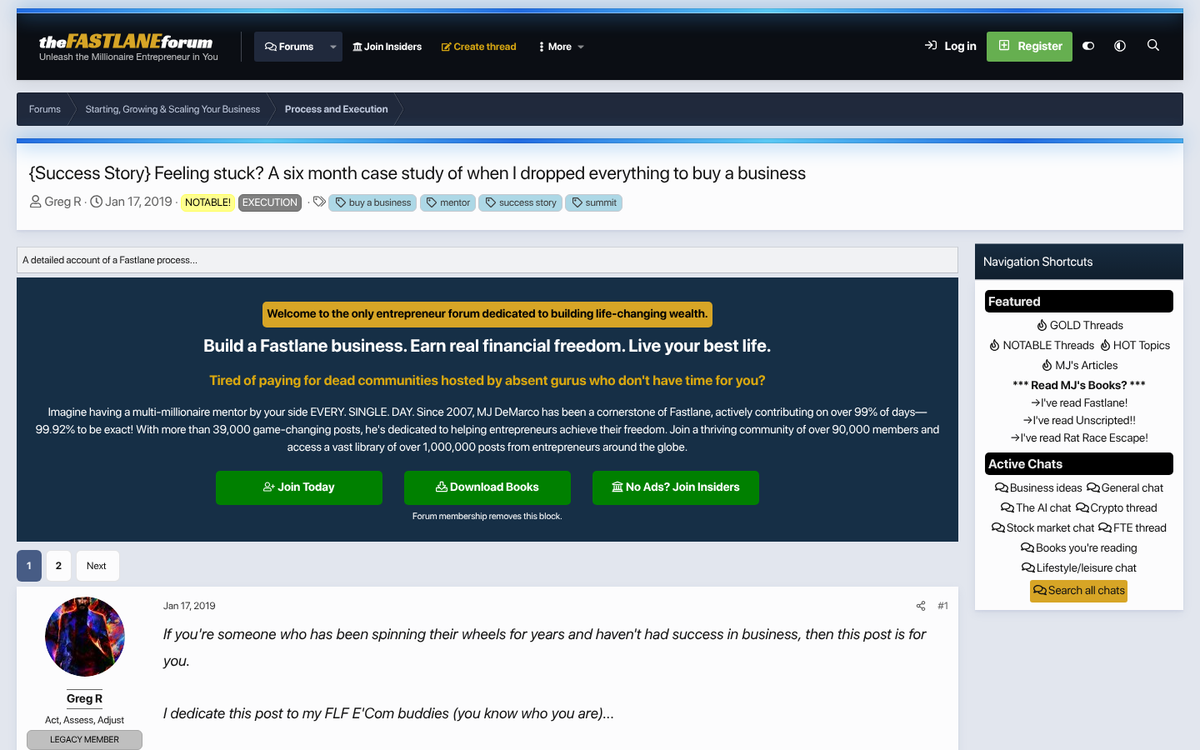The height and width of the screenshot is (750, 1200).
Task: Open the More menu dropdown
Action: point(559,46)
